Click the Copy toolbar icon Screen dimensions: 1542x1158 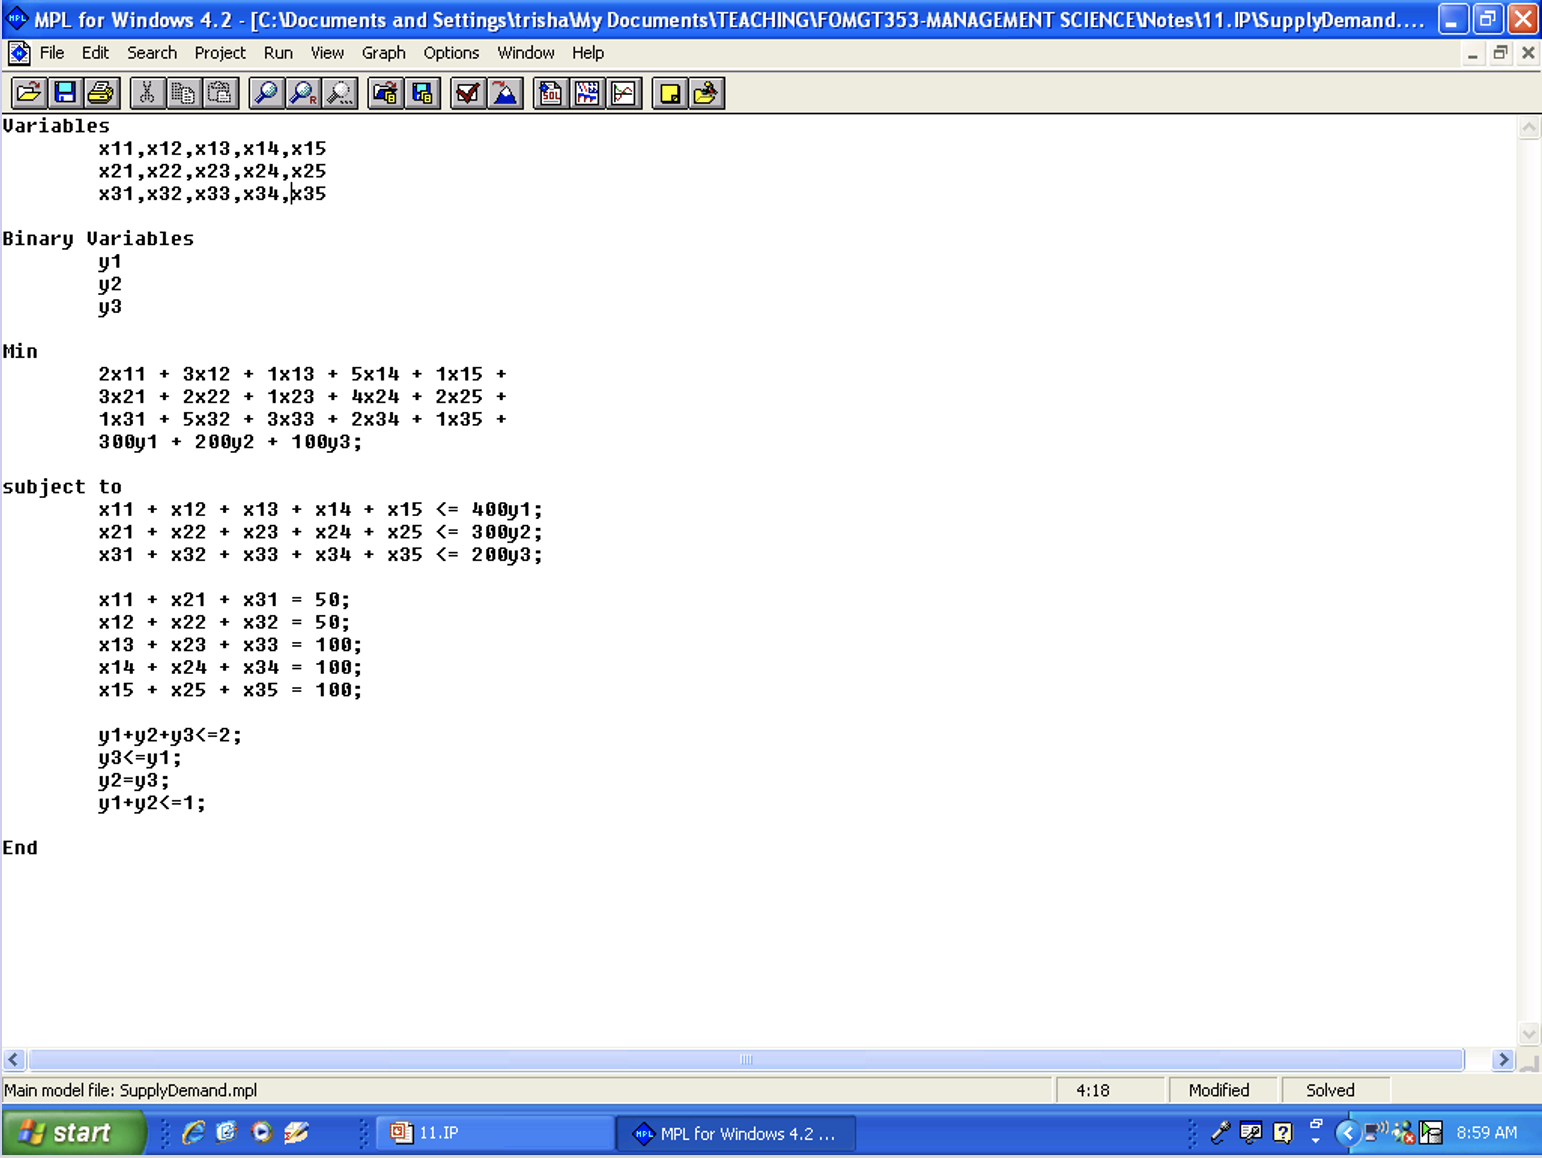(183, 94)
